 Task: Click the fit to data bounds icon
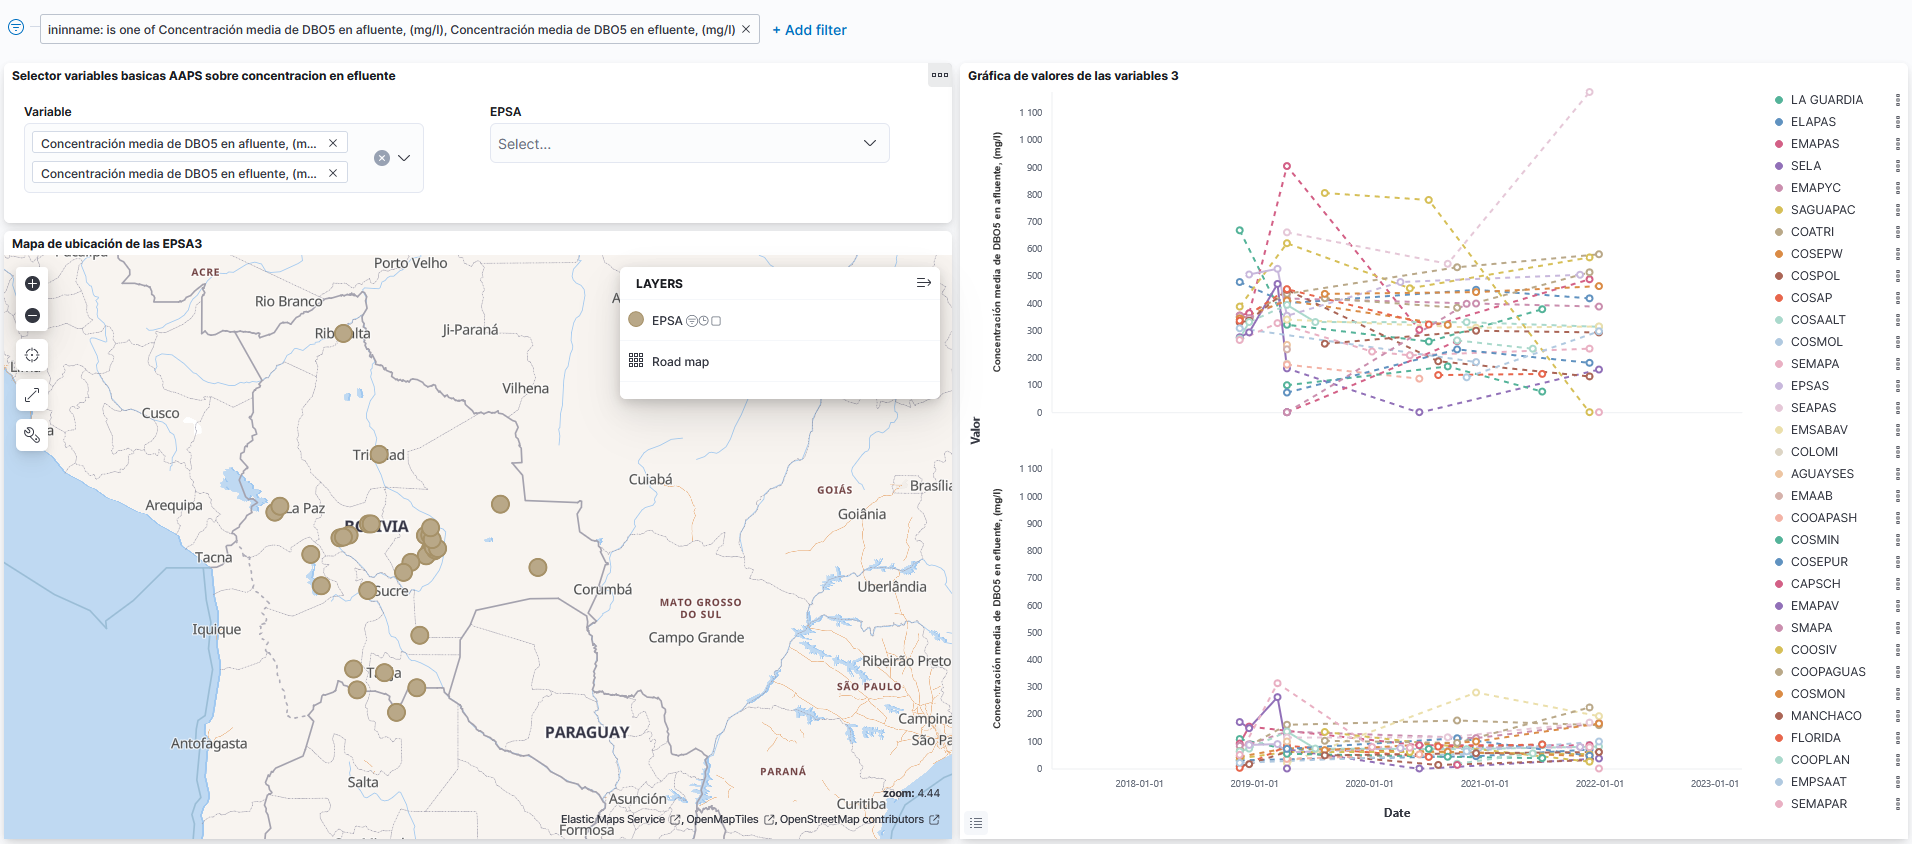(x=32, y=355)
